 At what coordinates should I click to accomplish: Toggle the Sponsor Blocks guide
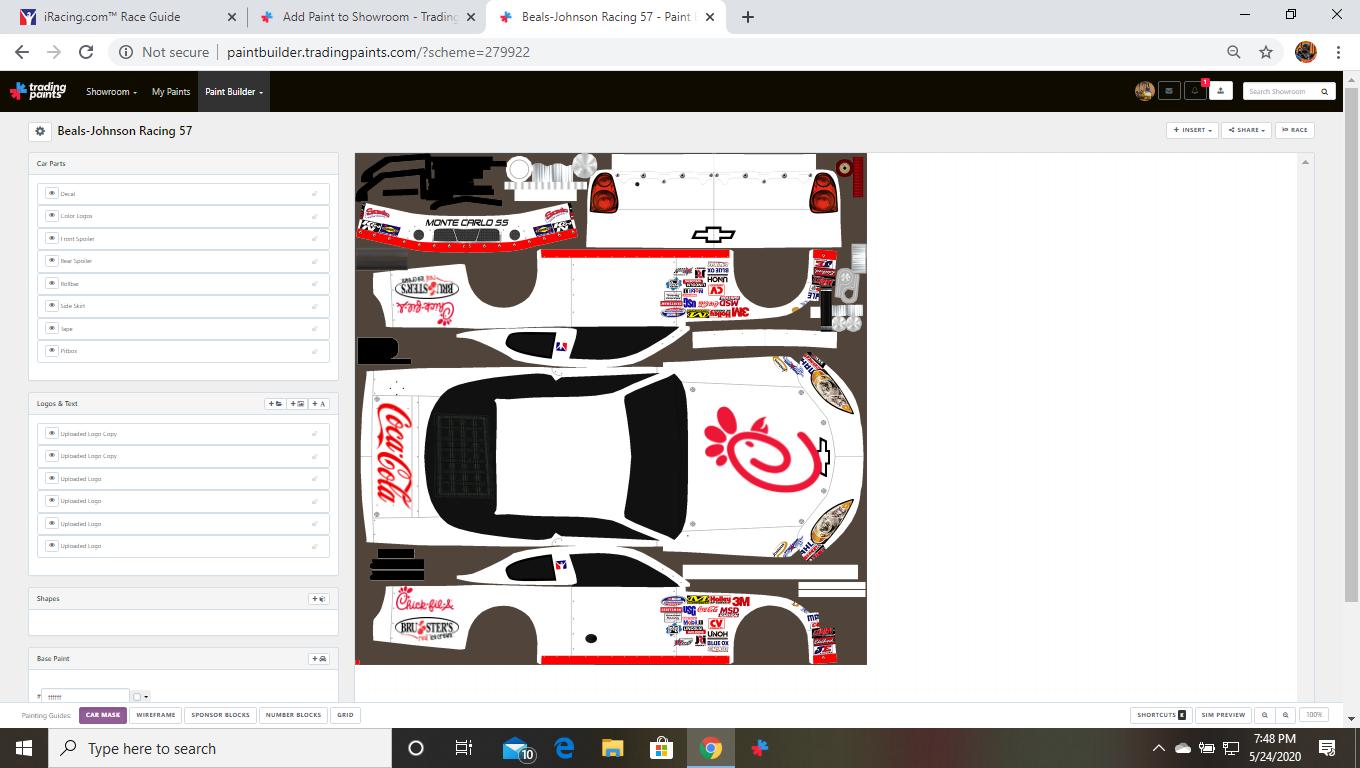click(x=220, y=715)
